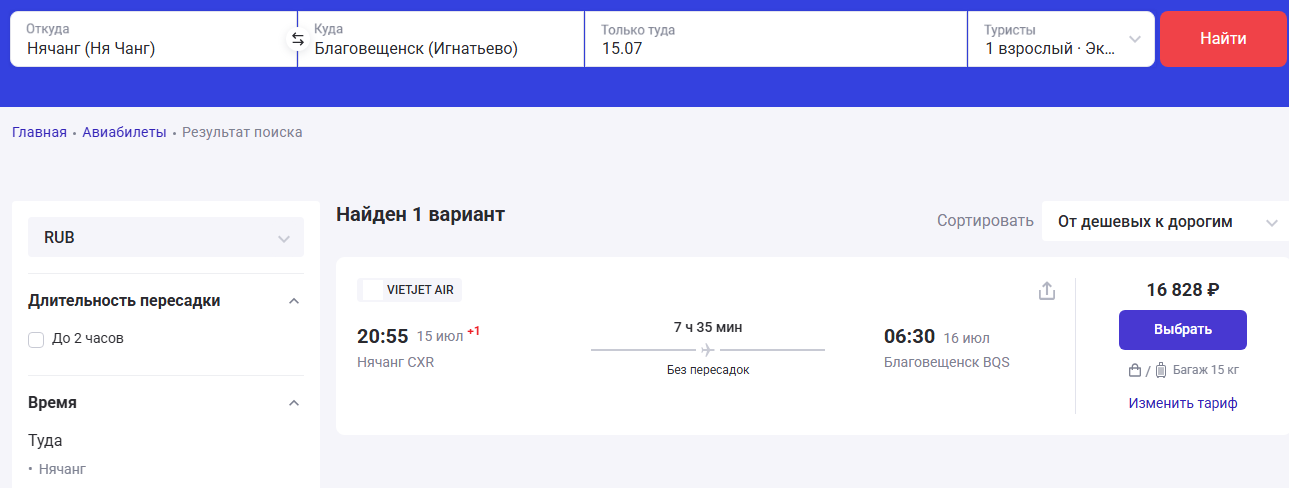The image size is (1289, 488).
Task: Tick the 'До 2 часов' checkbox
Action: tap(37, 339)
